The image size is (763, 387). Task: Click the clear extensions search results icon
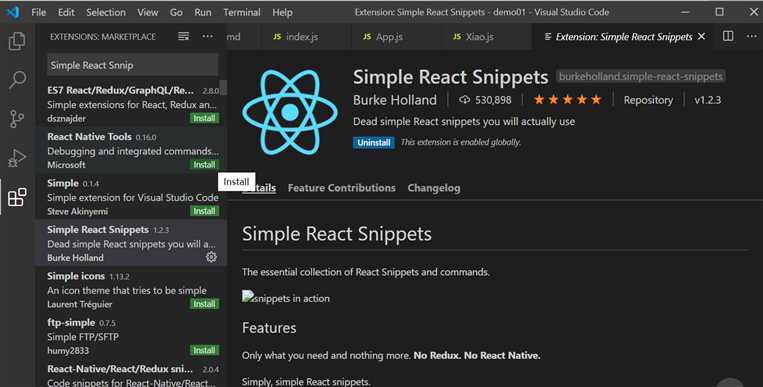[x=183, y=37]
